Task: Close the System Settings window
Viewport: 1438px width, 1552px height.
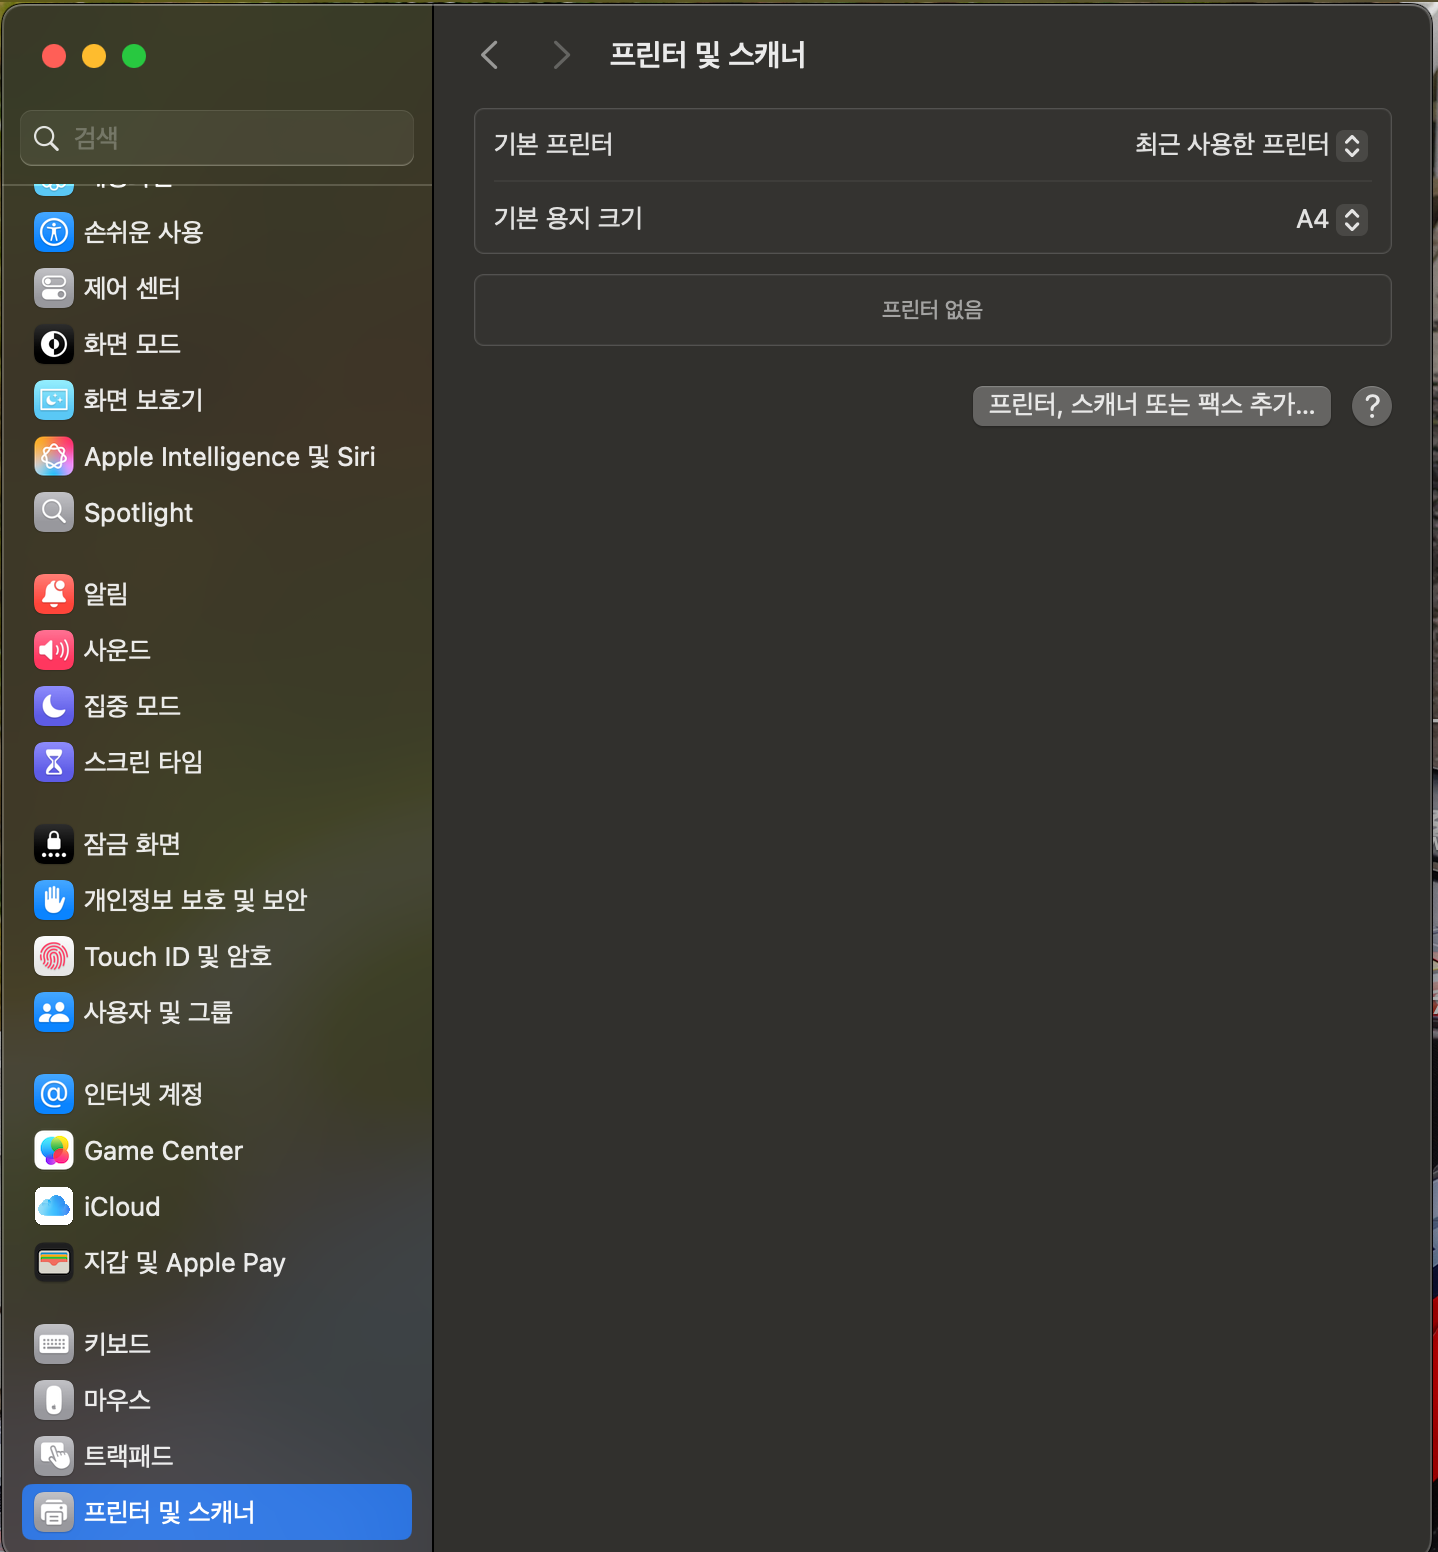Action: [x=54, y=56]
